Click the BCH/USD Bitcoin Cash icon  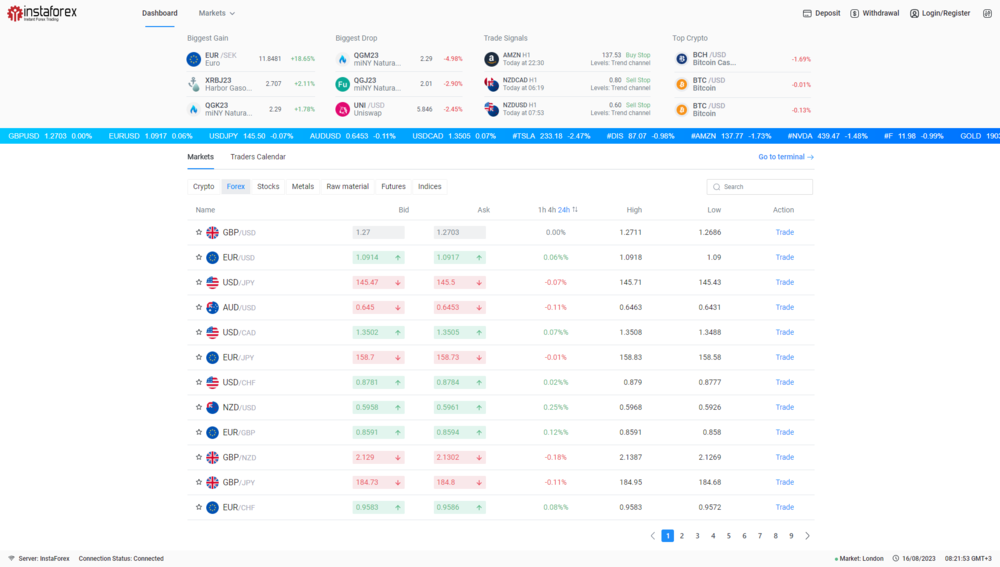pyautogui.click(x=682, y=59)
